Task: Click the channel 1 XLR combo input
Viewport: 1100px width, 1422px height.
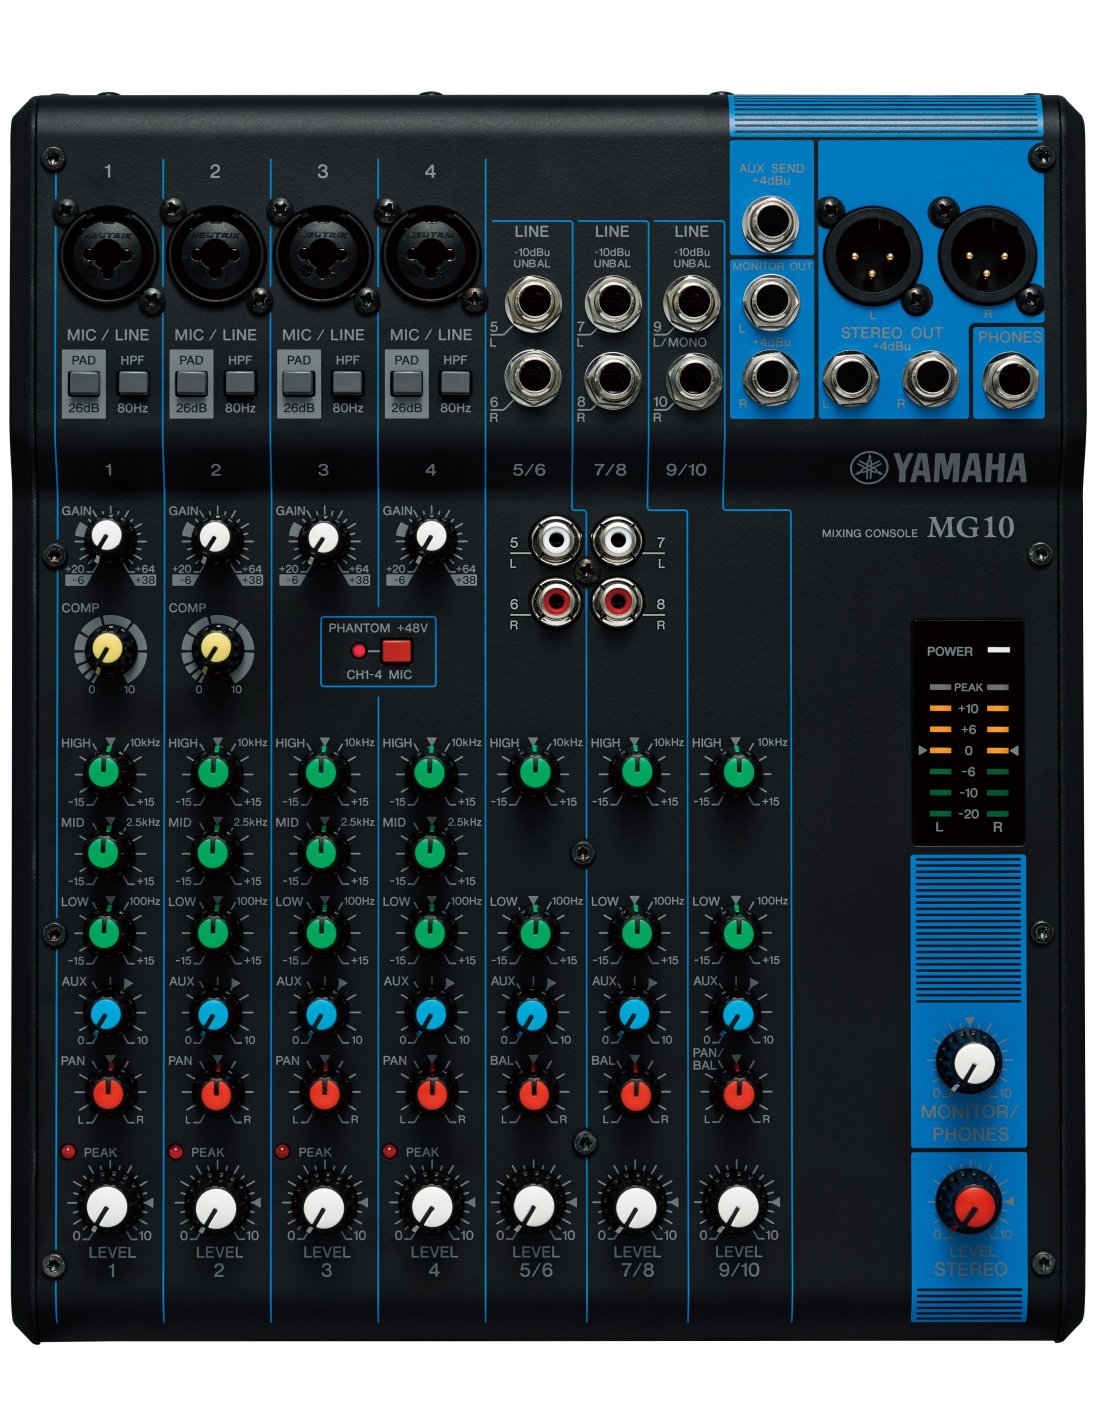Action: (108, 253)
